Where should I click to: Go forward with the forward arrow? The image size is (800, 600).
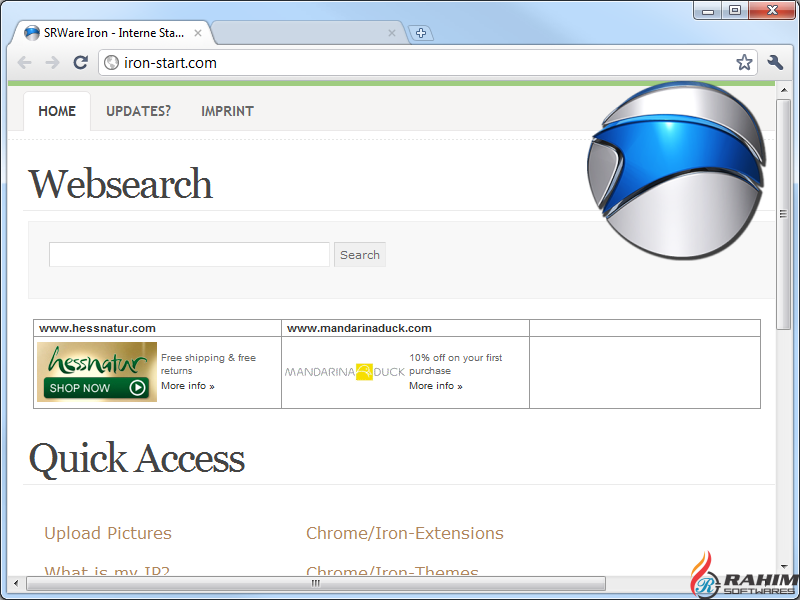(x=53, y=63)
